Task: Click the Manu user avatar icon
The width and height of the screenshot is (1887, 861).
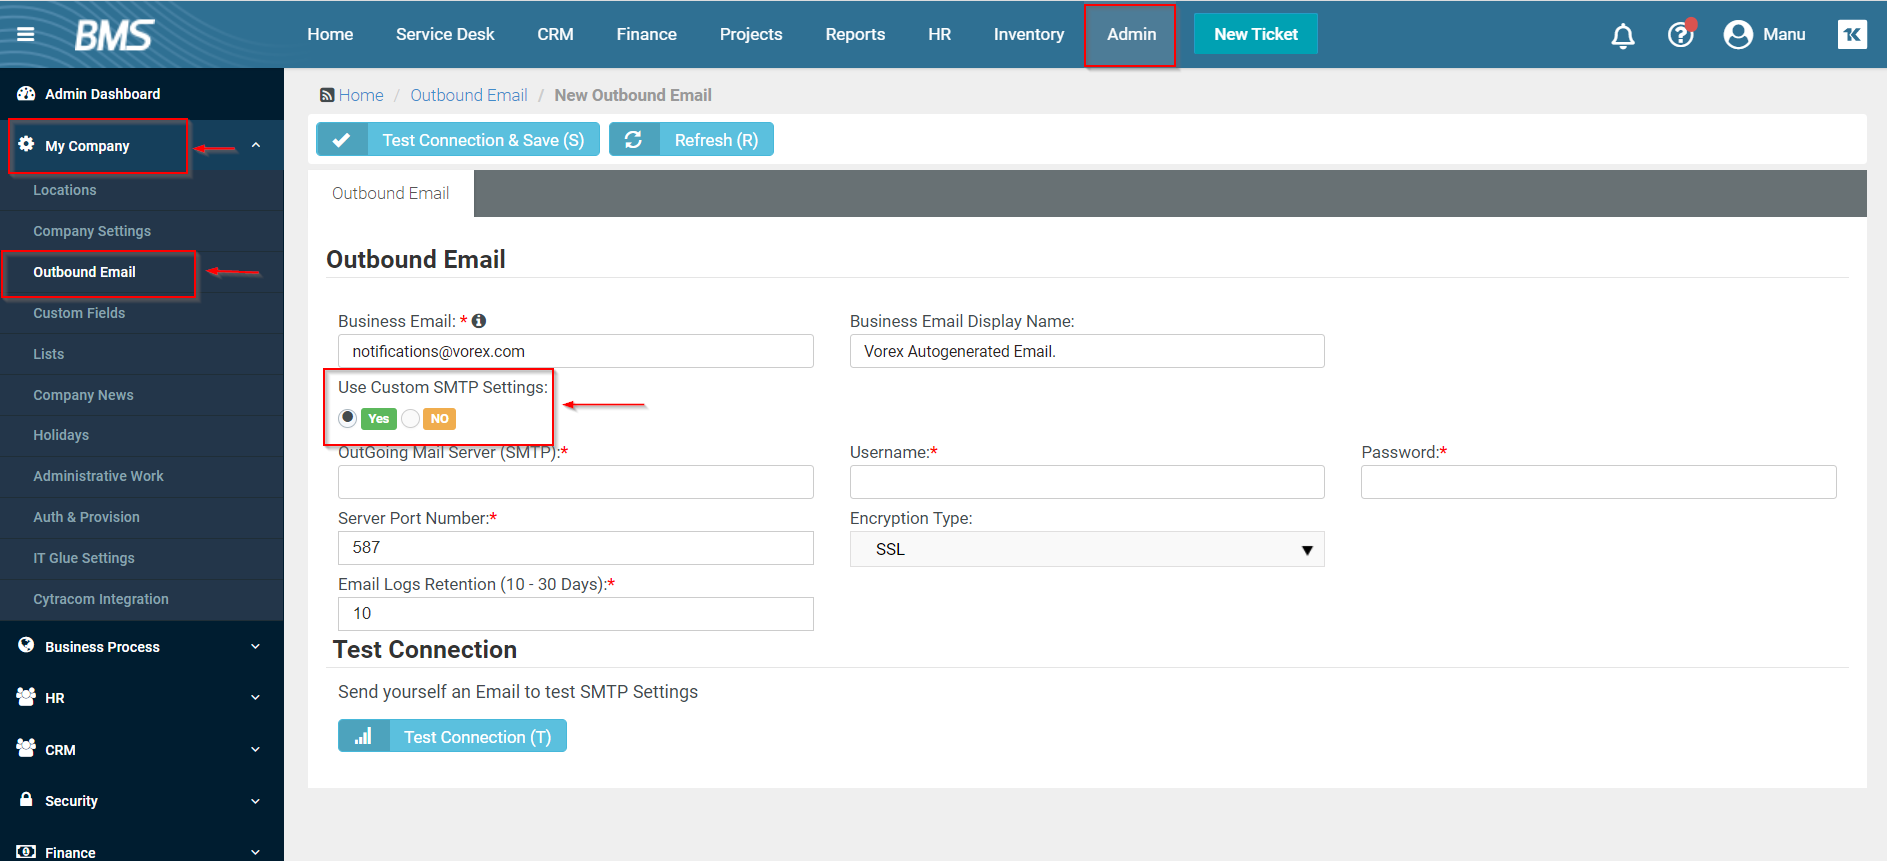Action: point(1738,35)
